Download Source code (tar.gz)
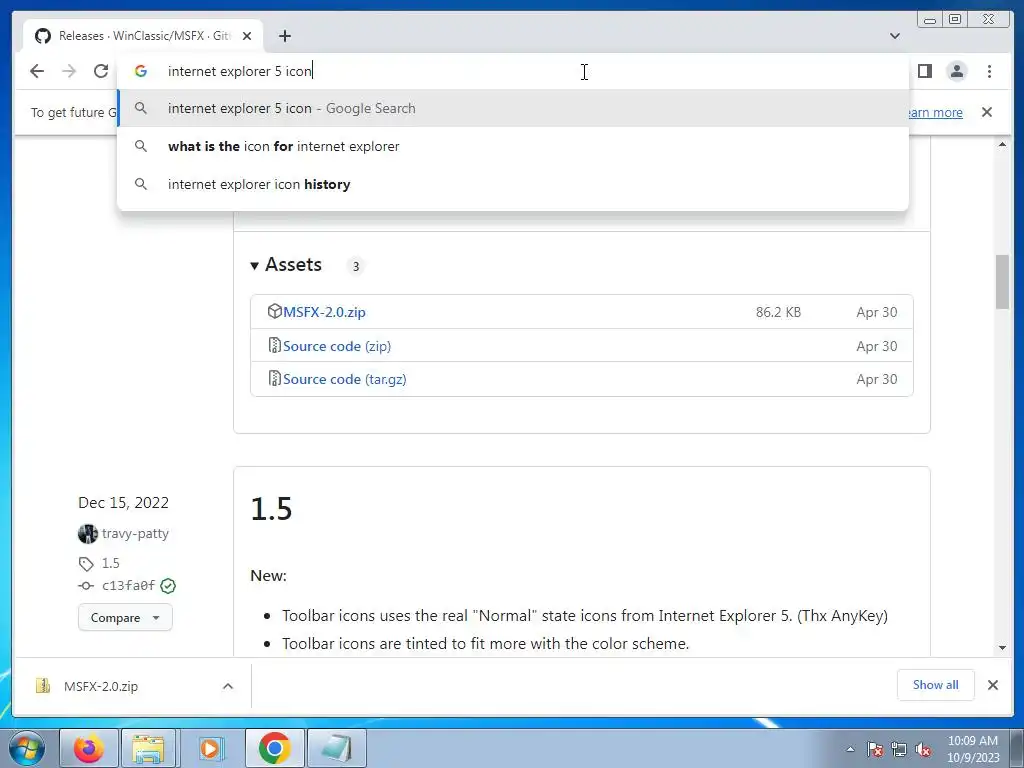 (x=344, y=379)
